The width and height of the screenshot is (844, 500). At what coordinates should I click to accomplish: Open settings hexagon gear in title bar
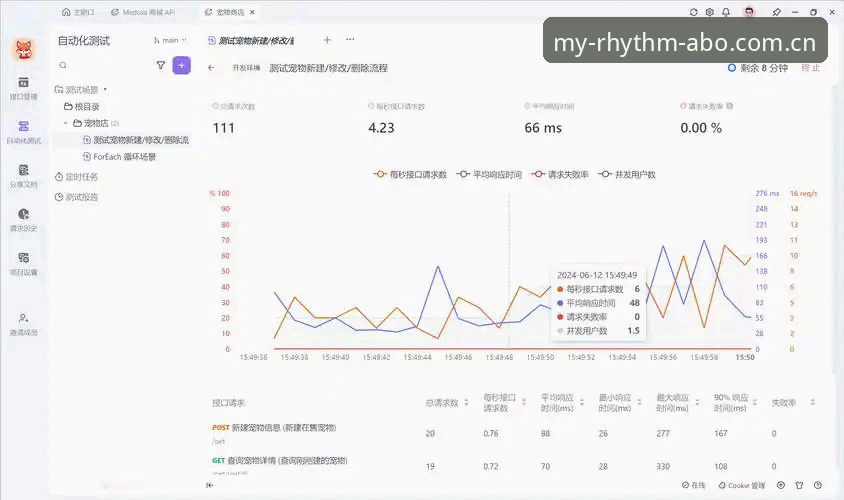pos(709,12)
